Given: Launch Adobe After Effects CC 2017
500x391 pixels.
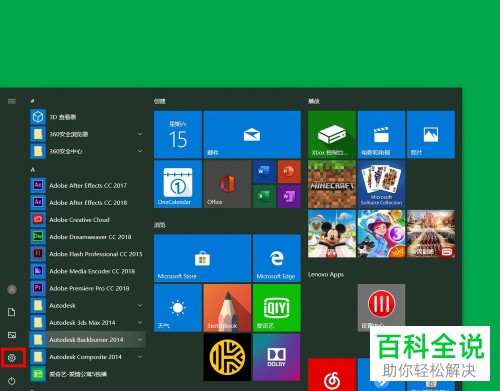Looking at the screenshot, I should (x=88, y=185).
